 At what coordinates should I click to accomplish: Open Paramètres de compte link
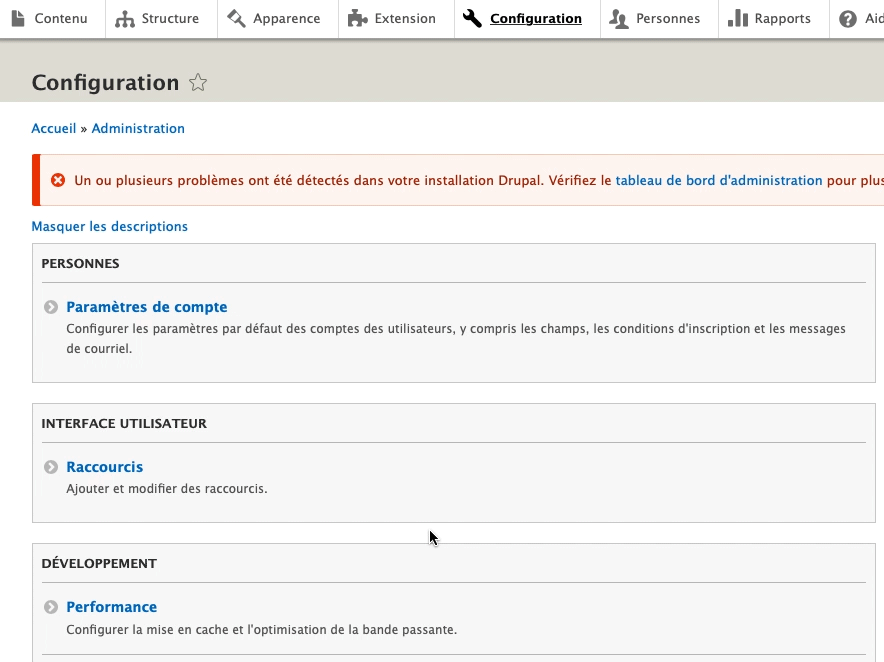(146, 307)
